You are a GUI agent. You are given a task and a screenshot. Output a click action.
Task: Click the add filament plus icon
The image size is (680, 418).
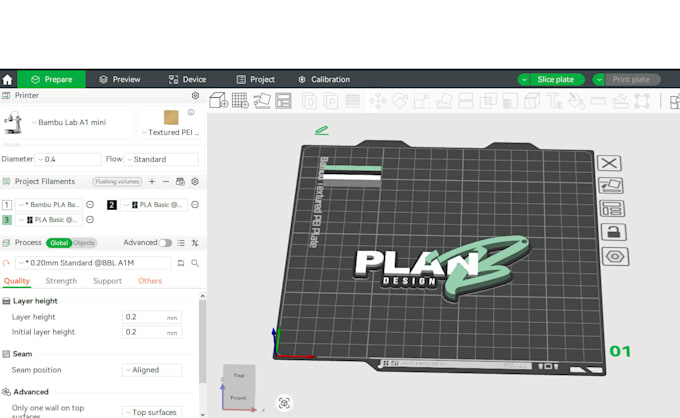click(x=152, y=182)
